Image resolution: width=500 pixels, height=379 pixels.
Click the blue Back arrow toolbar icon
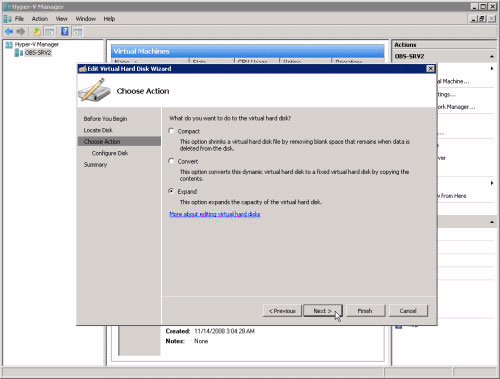(x=9, y=32)
